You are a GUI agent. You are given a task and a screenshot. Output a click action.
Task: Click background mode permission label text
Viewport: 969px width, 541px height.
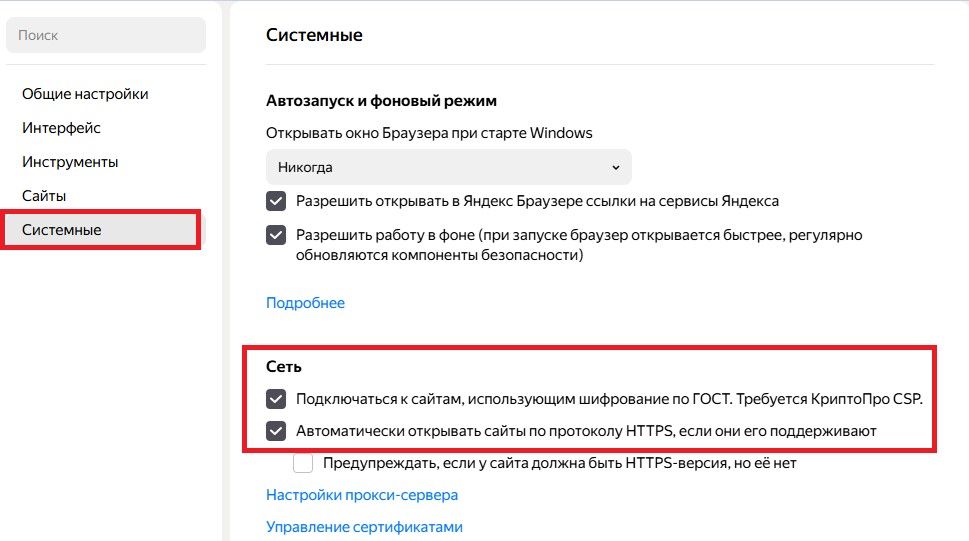coord(579,245)
